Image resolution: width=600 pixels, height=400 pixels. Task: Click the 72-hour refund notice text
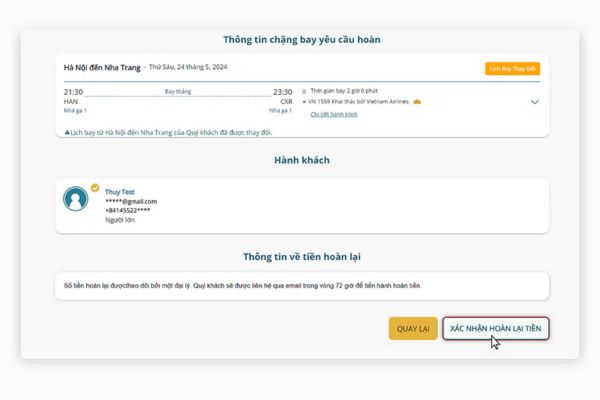tap(243, 286)
